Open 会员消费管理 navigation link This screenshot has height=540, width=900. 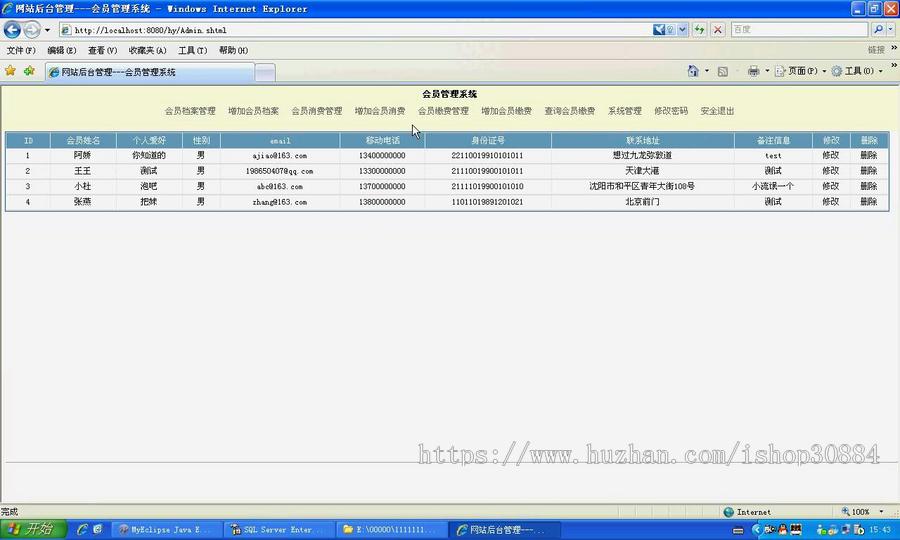(316, 111)
